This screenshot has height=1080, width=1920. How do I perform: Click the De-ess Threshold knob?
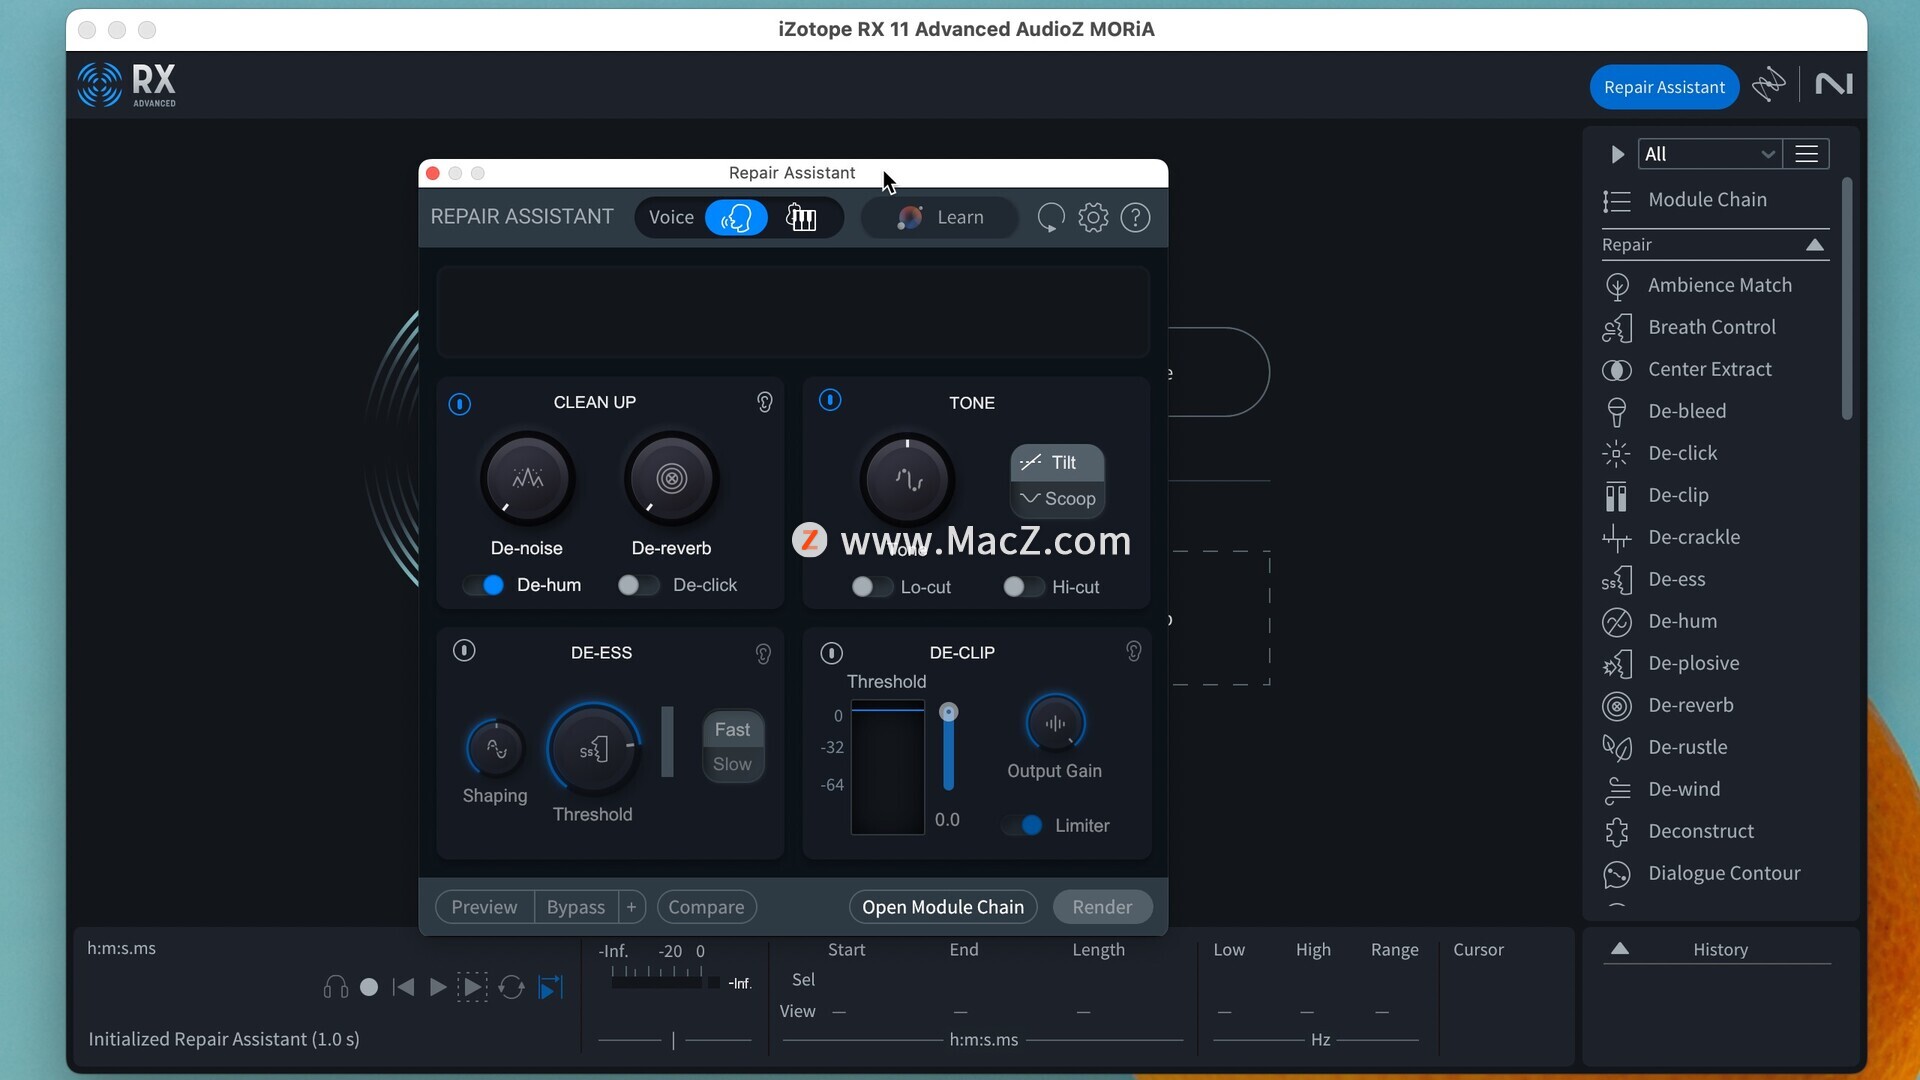click(593, 749)
